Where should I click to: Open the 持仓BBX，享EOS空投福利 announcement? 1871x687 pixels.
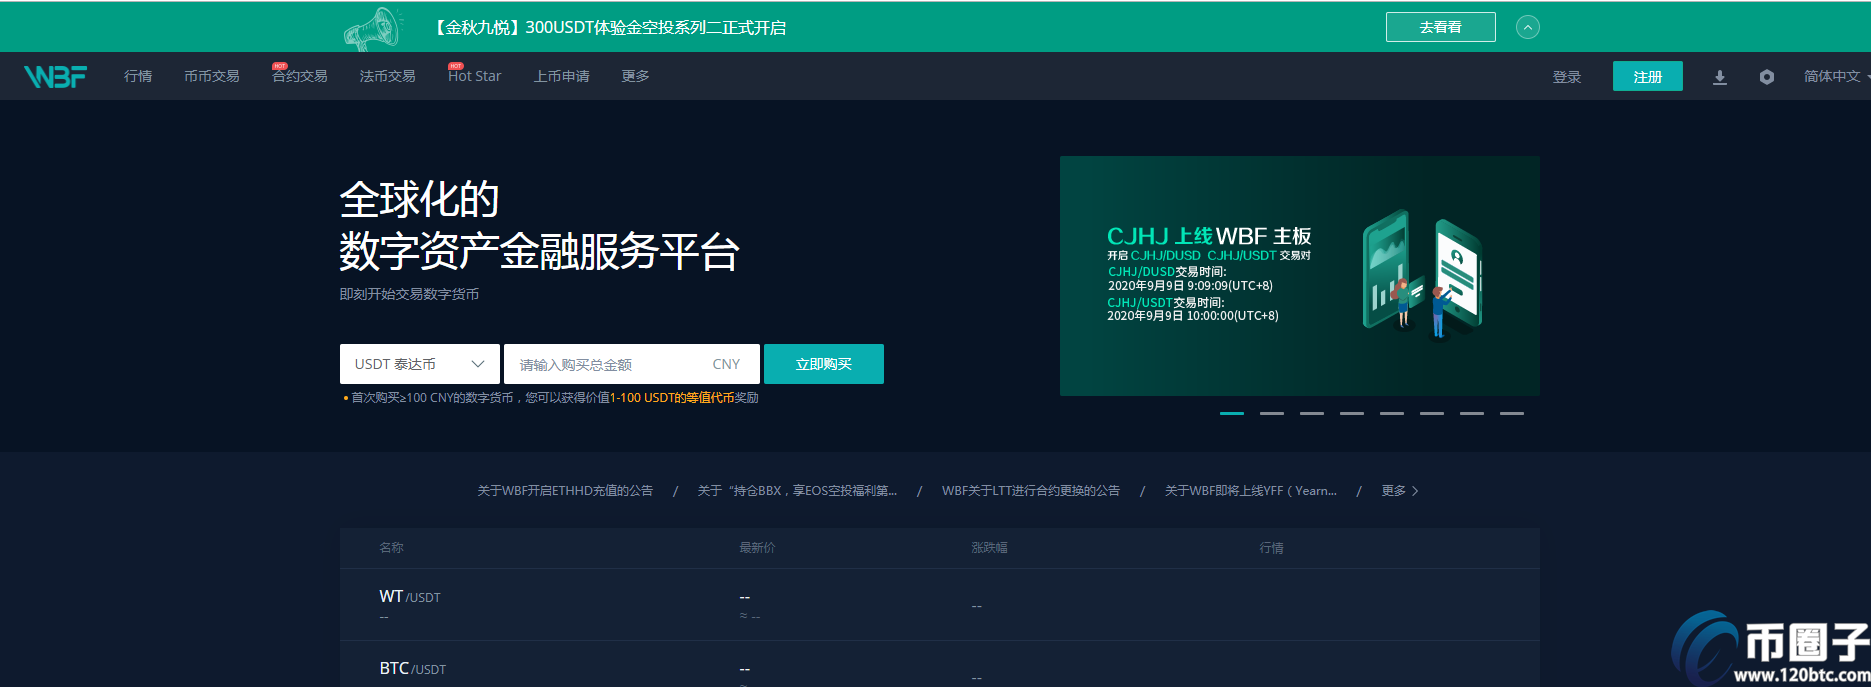coord(797,491)
